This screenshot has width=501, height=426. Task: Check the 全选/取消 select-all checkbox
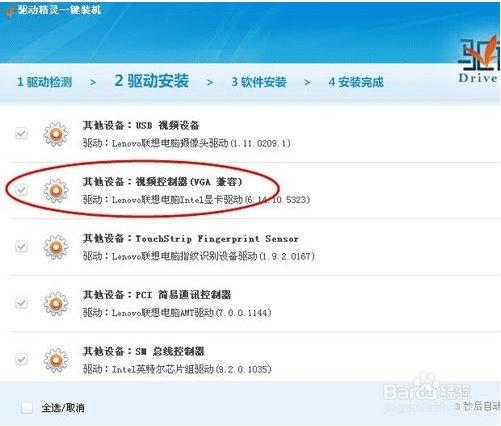point(27,407)
